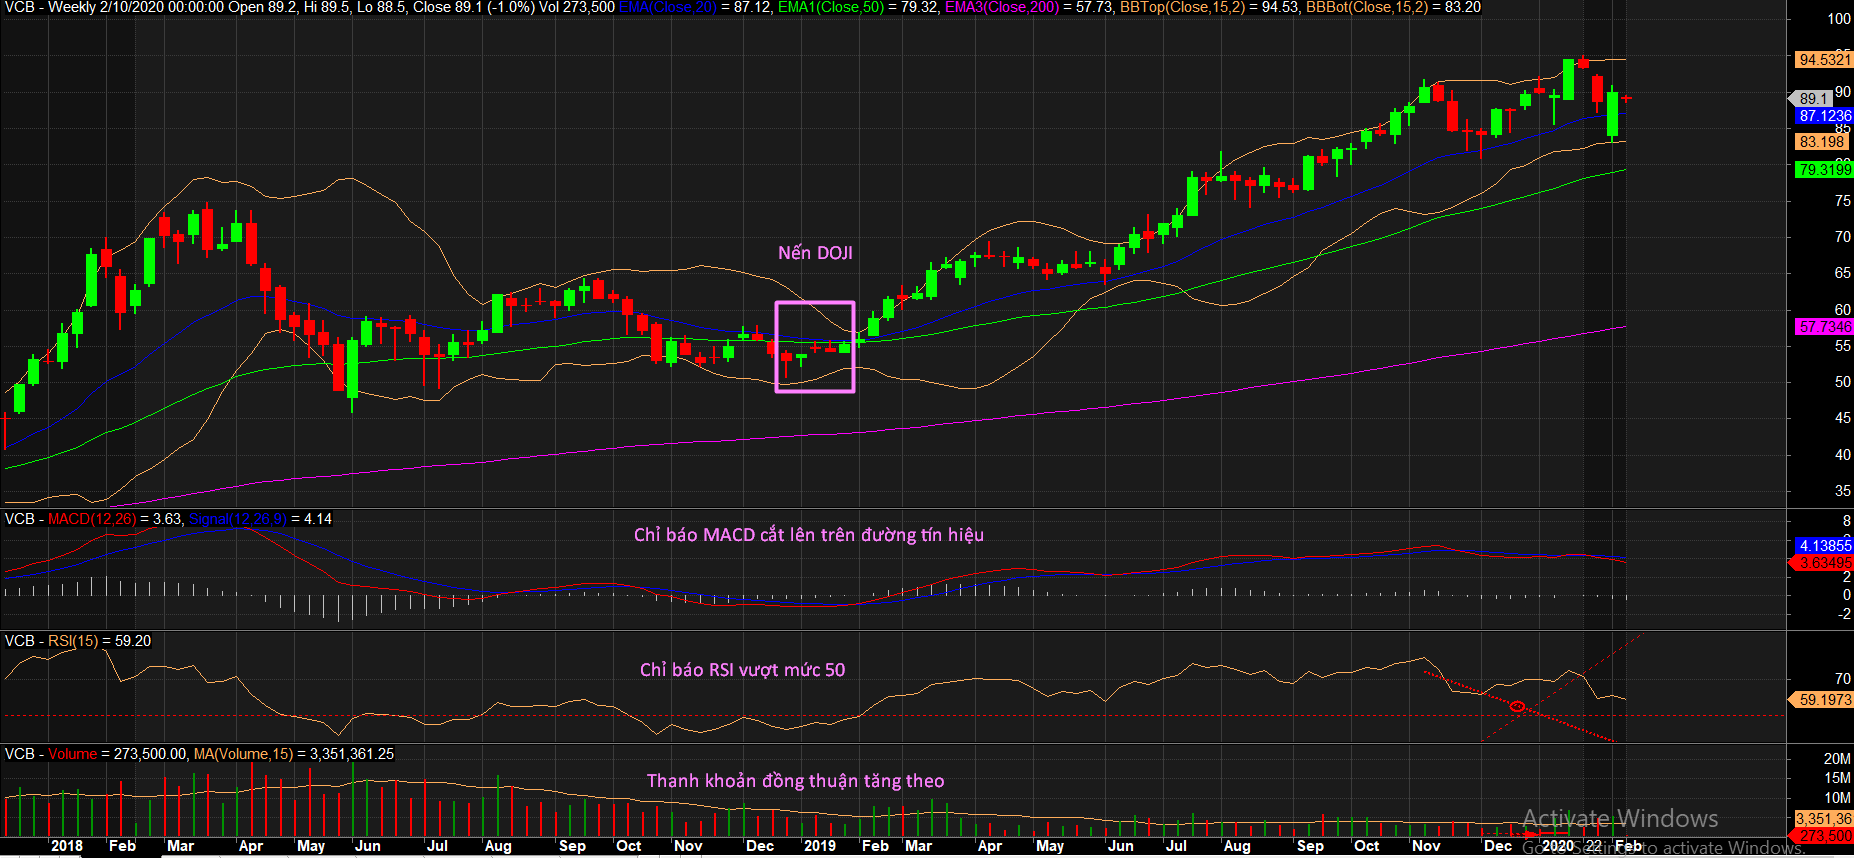
Task: Click the 20M level on volume axis
Action: 1837,759
